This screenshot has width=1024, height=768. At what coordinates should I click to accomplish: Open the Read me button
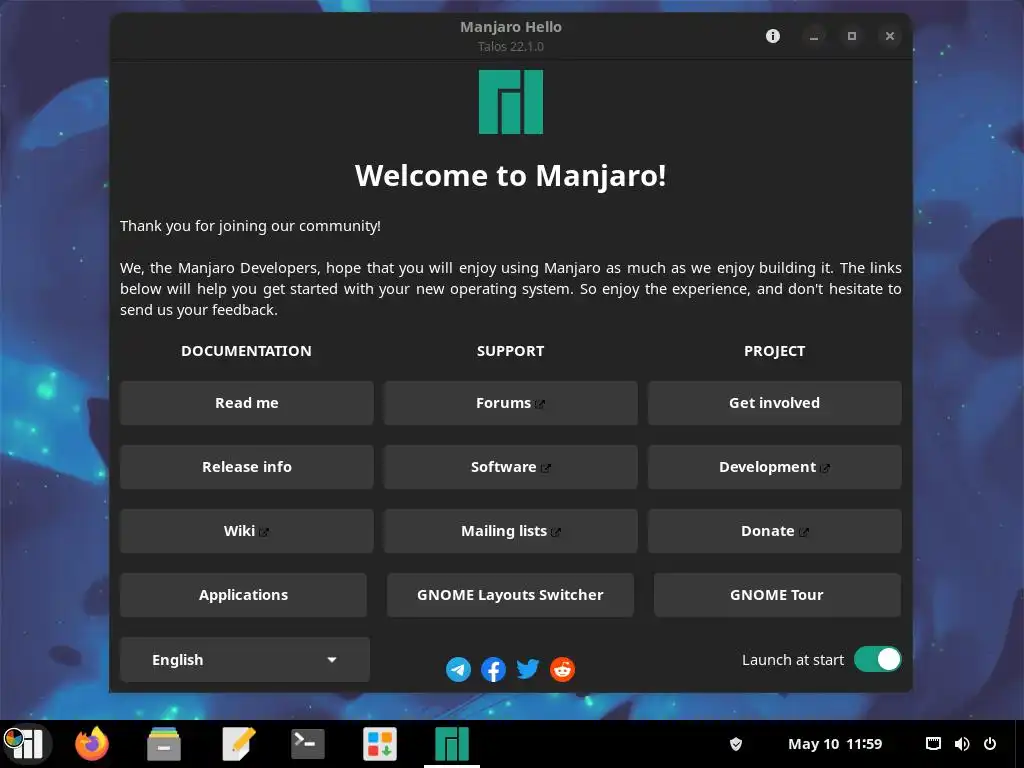click(247, 403)
